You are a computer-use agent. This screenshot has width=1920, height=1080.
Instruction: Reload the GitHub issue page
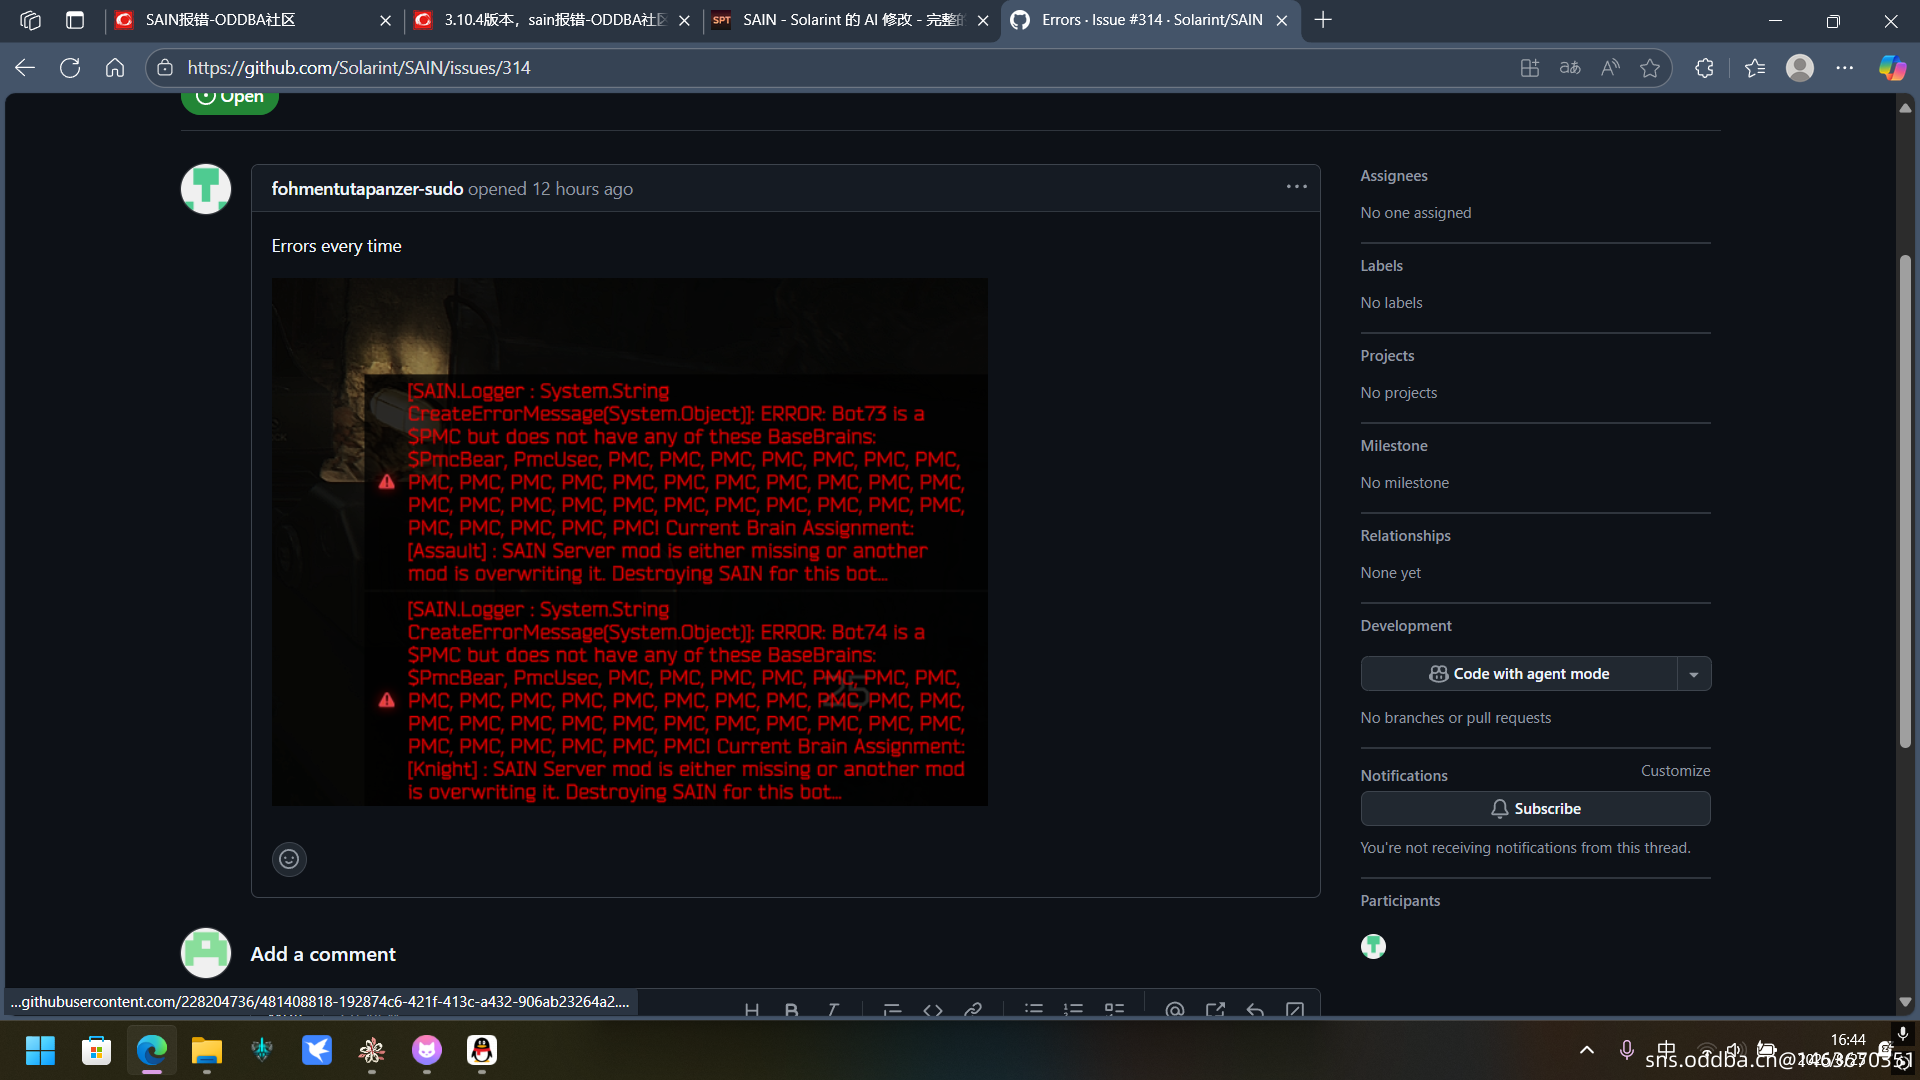click(70, 68)
